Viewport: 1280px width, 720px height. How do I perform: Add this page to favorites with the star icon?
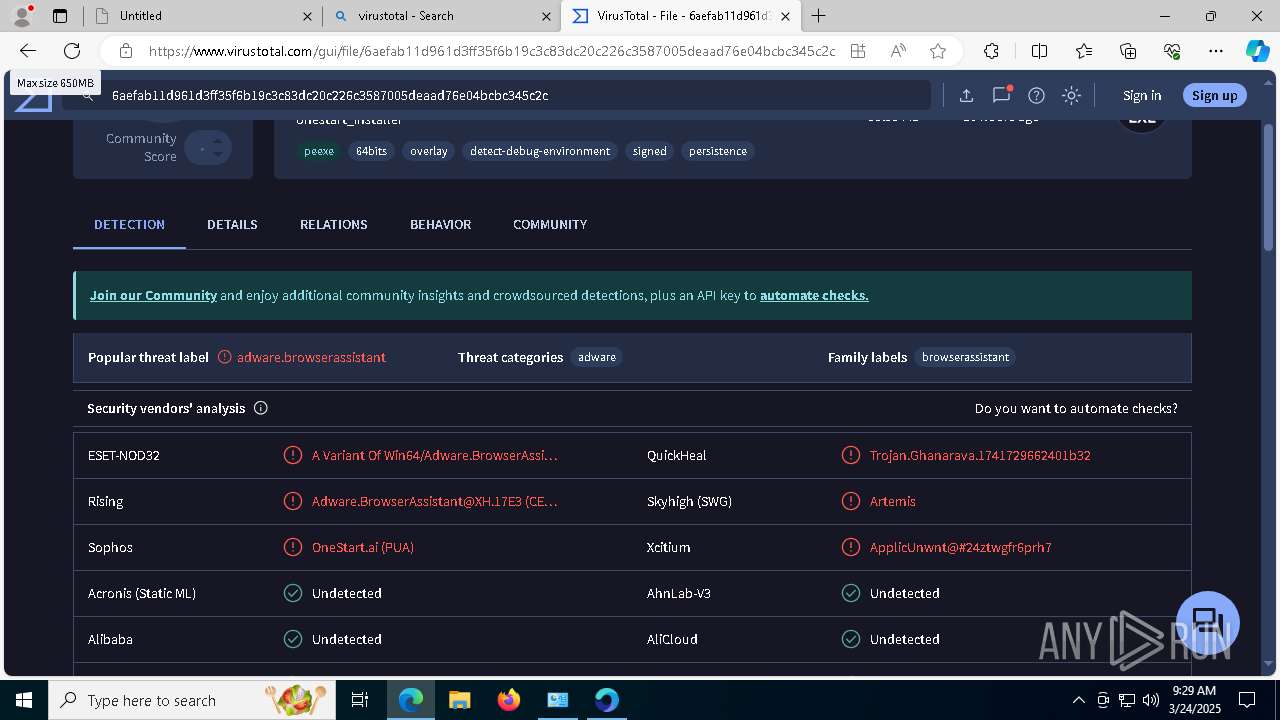click(938, 51)
